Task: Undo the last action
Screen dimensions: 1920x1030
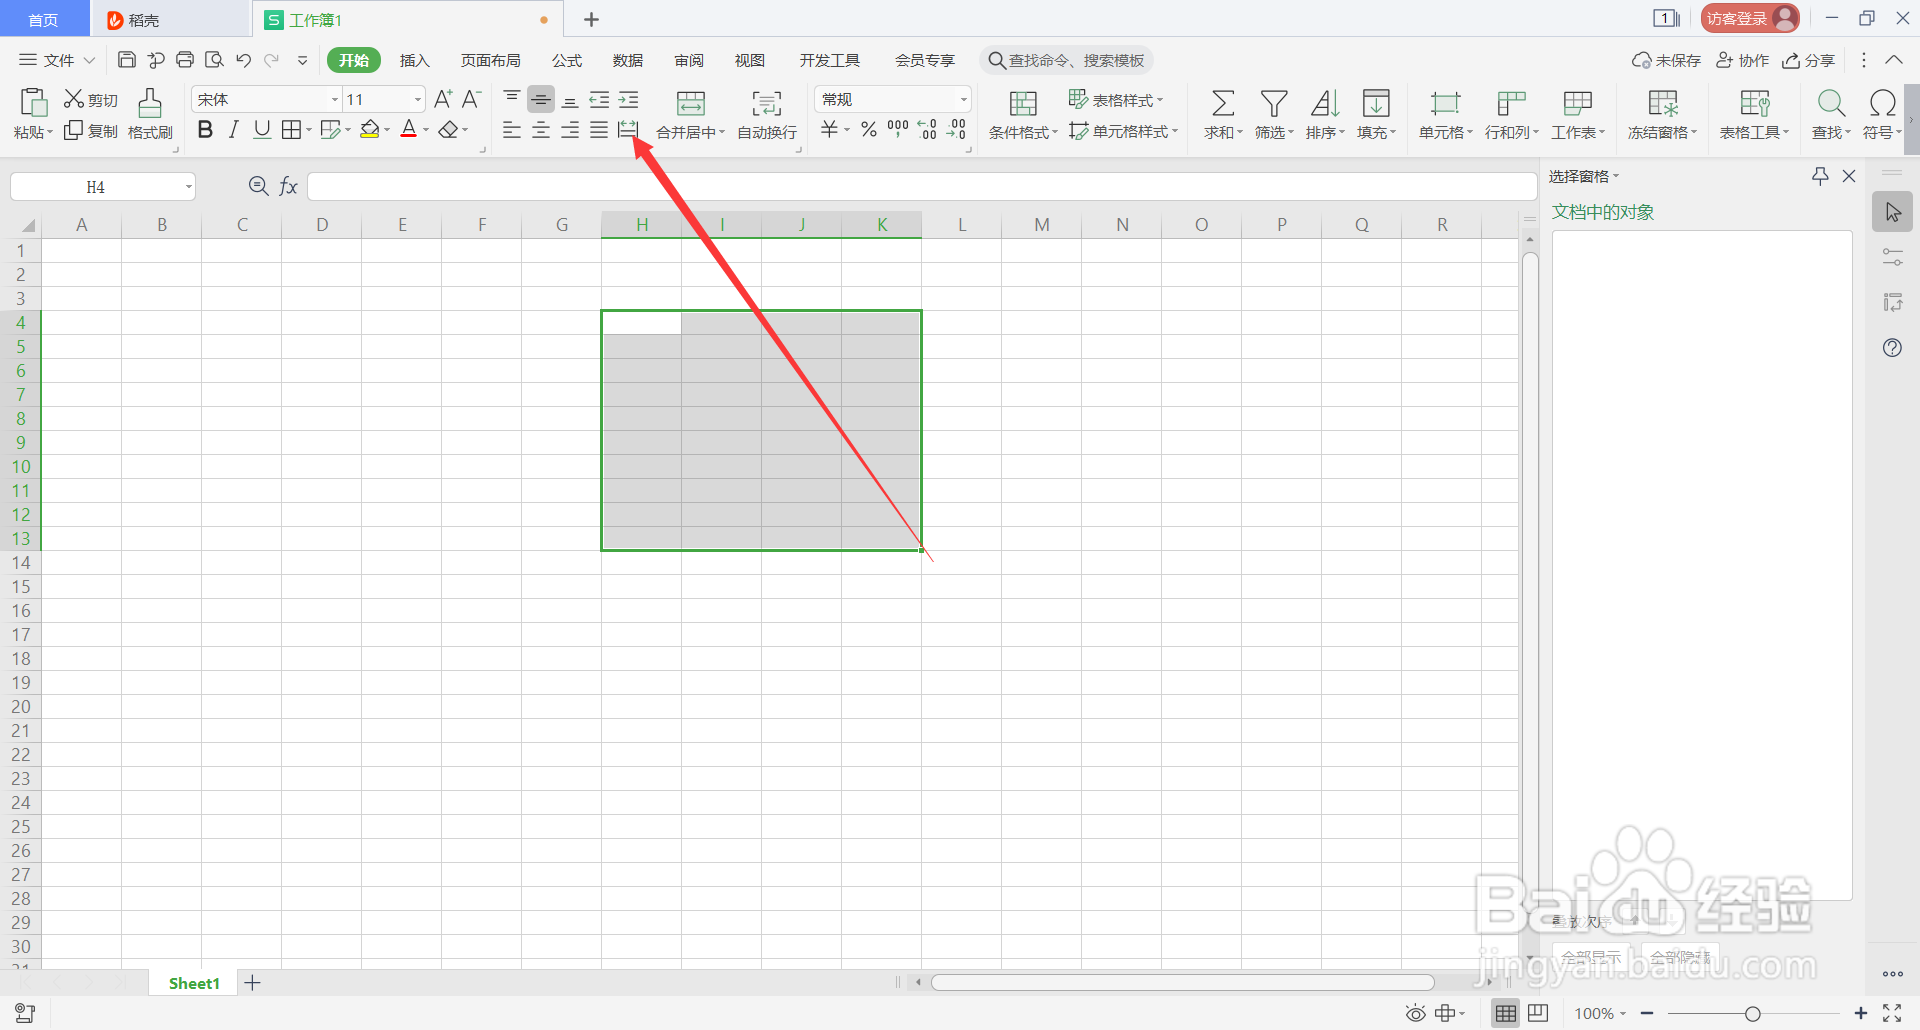Action: (x=243, y=60)
